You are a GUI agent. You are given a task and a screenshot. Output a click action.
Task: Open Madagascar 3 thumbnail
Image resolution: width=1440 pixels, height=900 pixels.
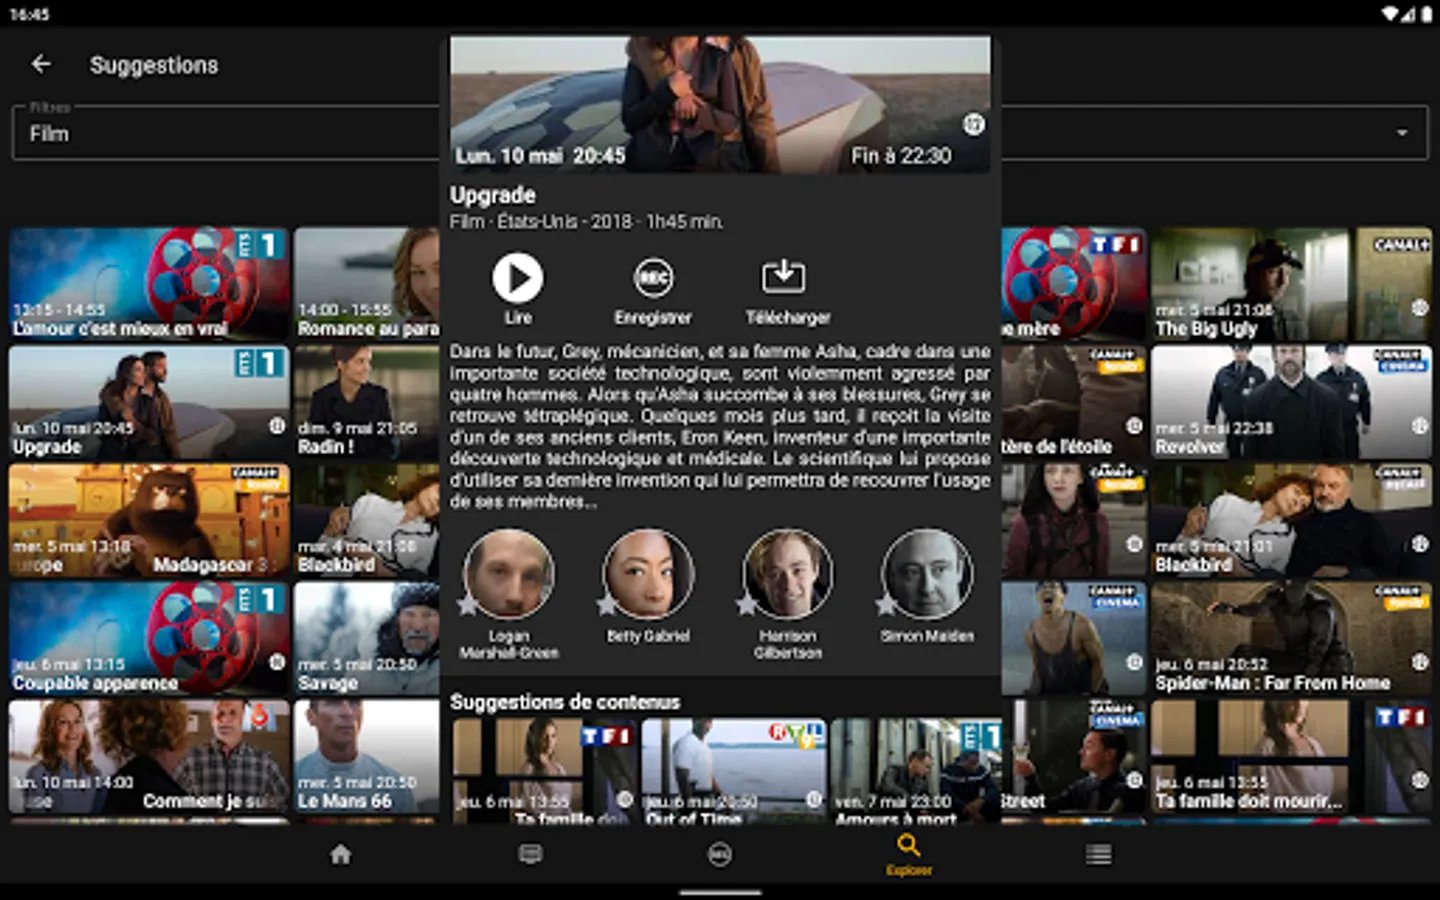[x=149, y=520]
